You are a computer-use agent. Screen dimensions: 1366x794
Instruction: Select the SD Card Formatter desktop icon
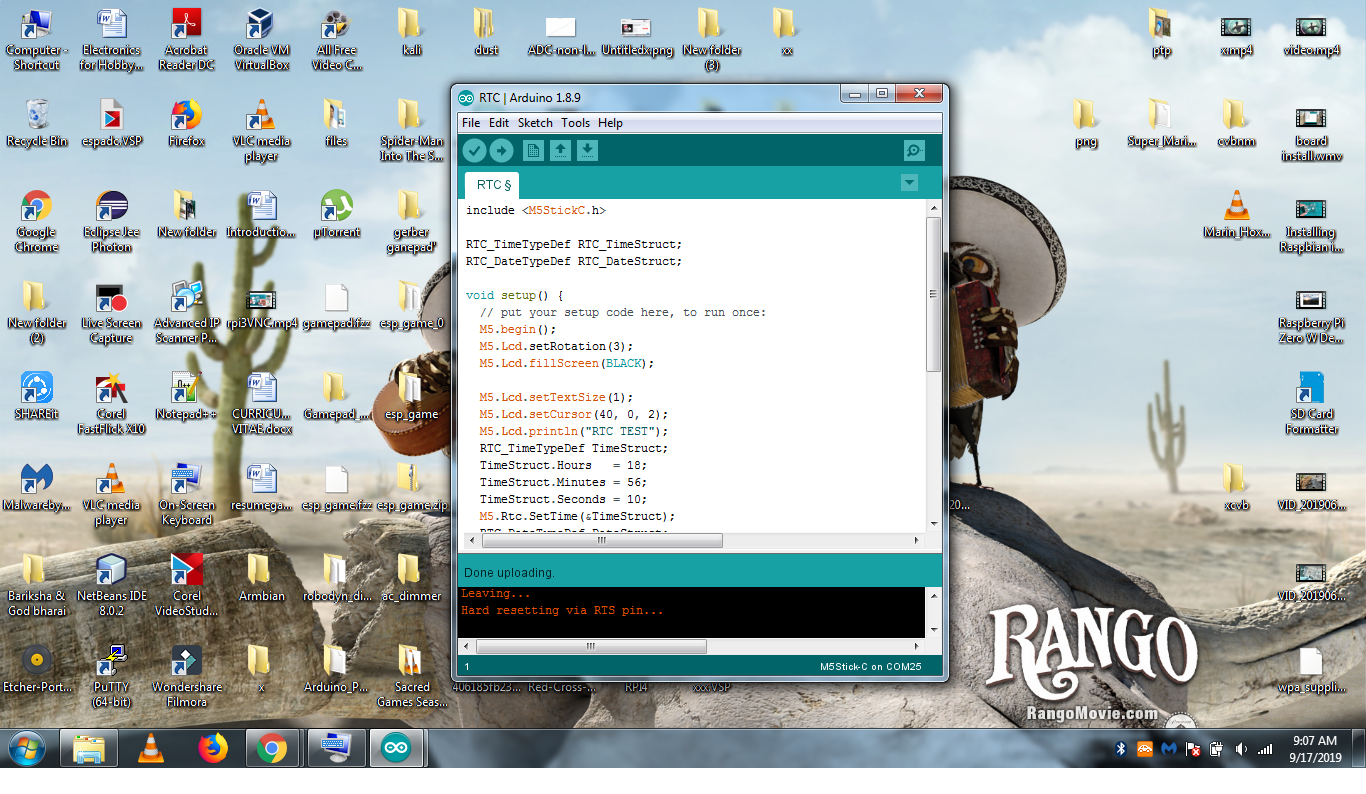tap(1311, 403)
